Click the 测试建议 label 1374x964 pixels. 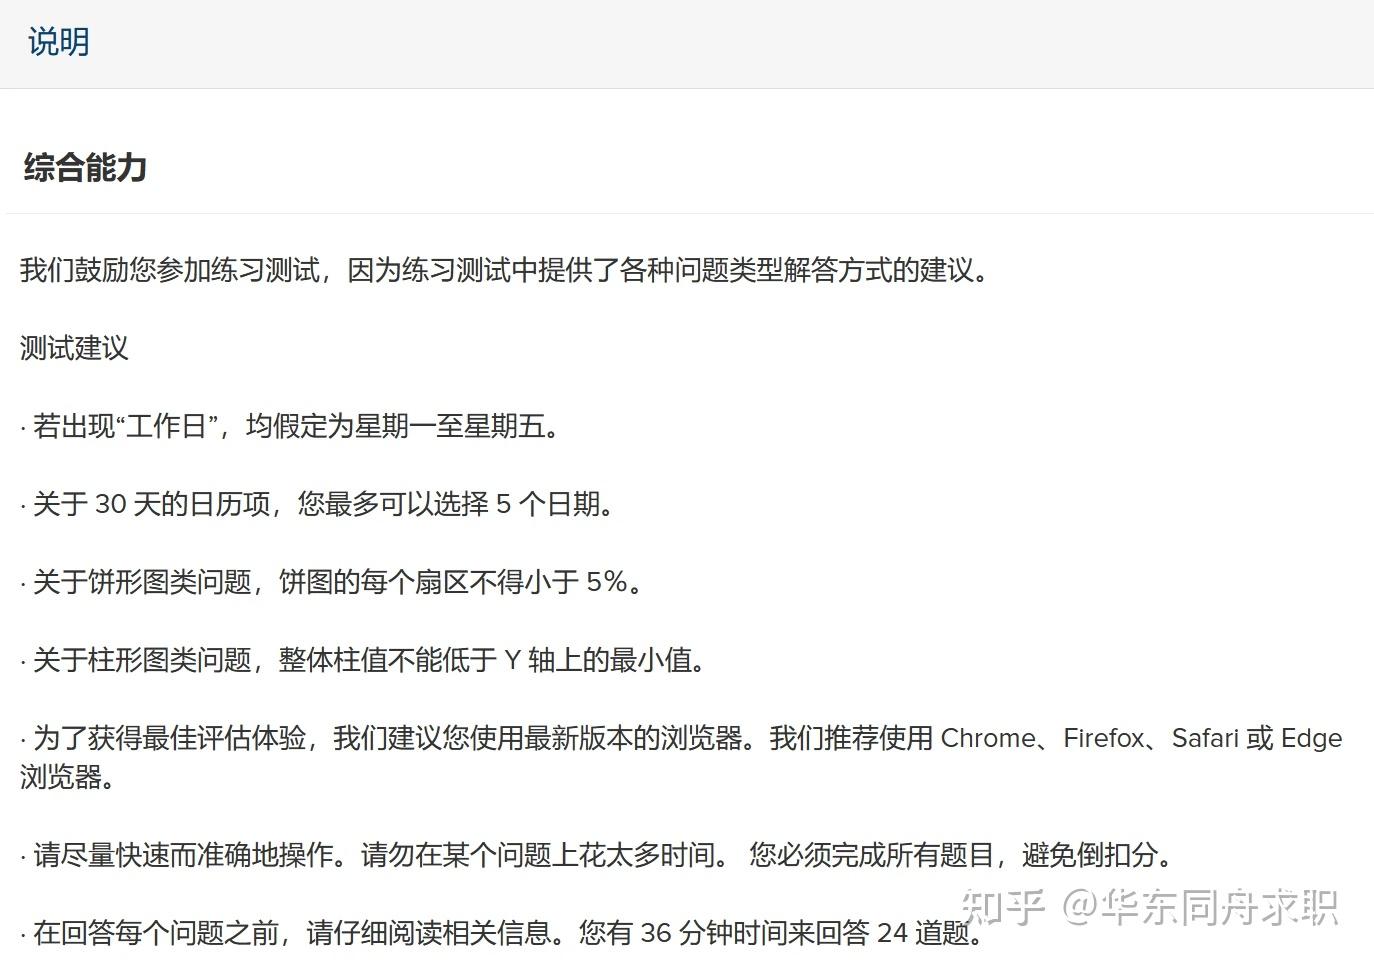coord(71,349)
